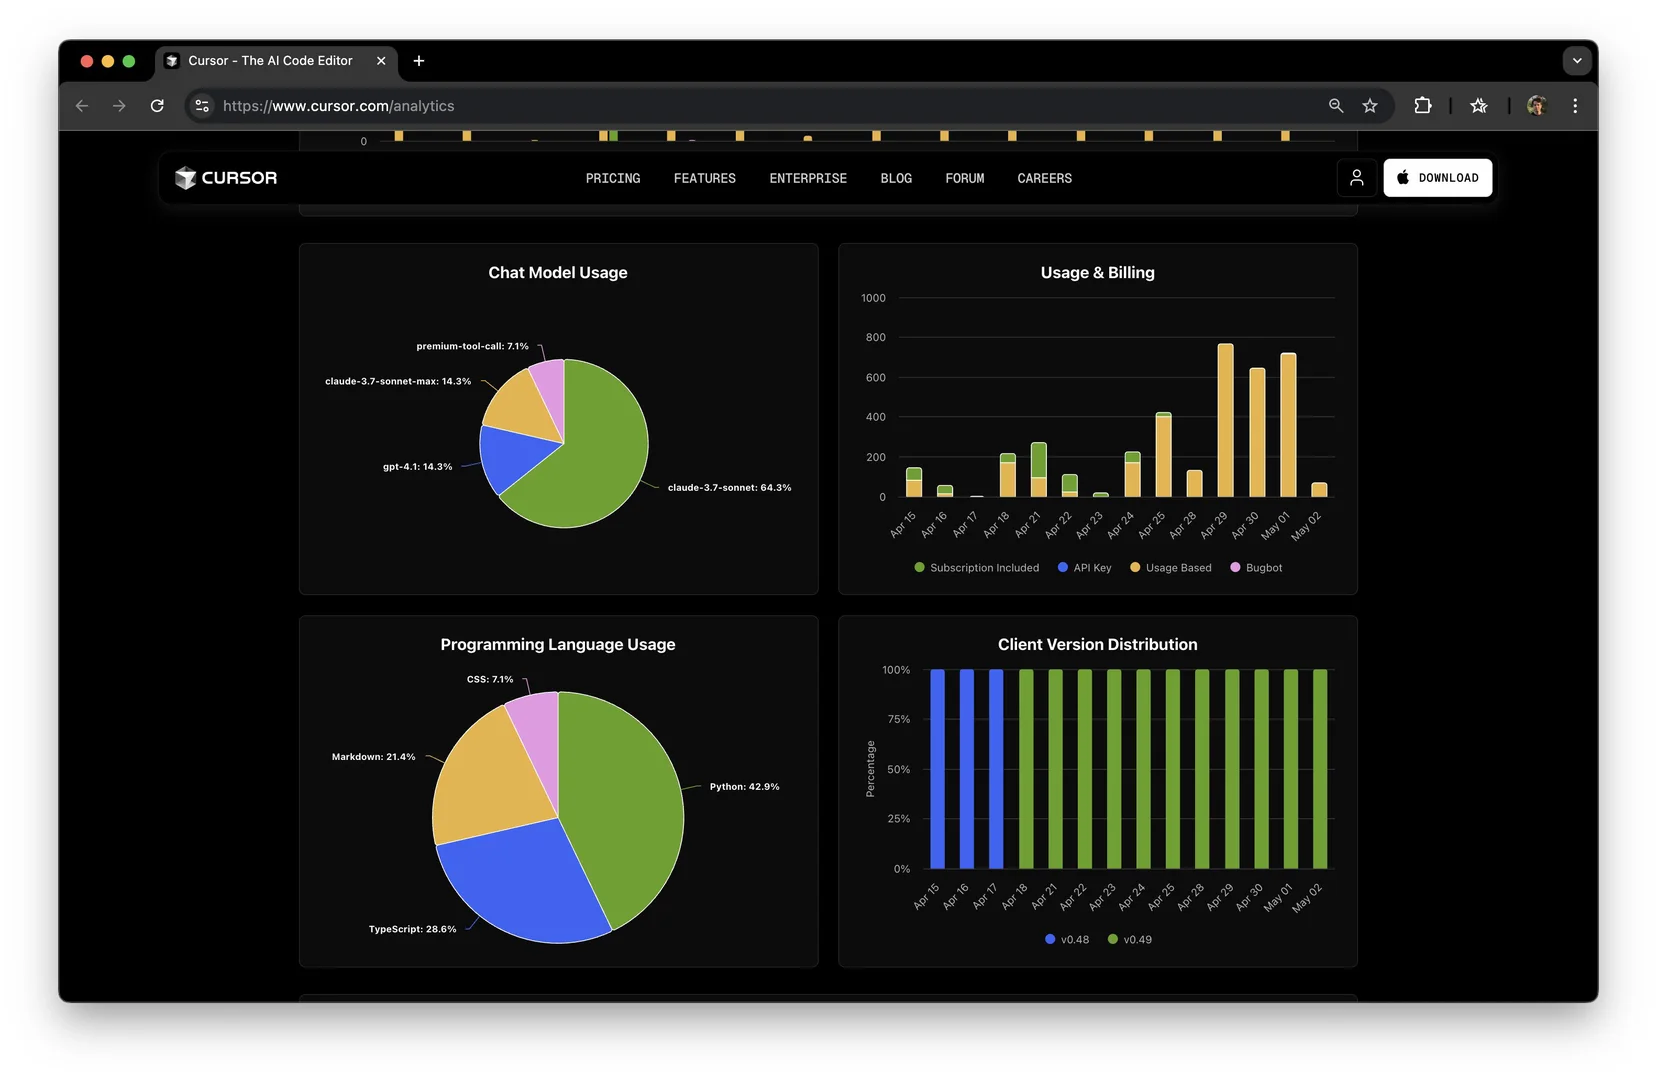The height and width of the screenshot is (1080, 1657).
Task: Click the May 02 bar in Client Version Distribution
Action: [1320, 769]
